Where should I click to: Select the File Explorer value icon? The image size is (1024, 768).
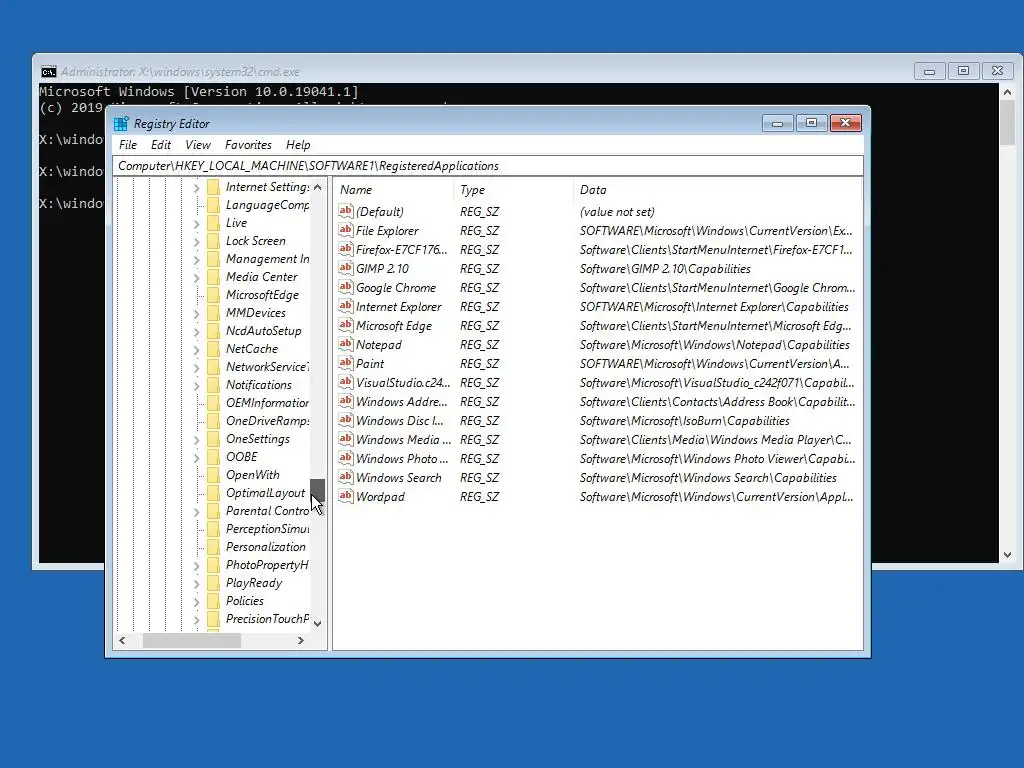(x=345, y=230)
